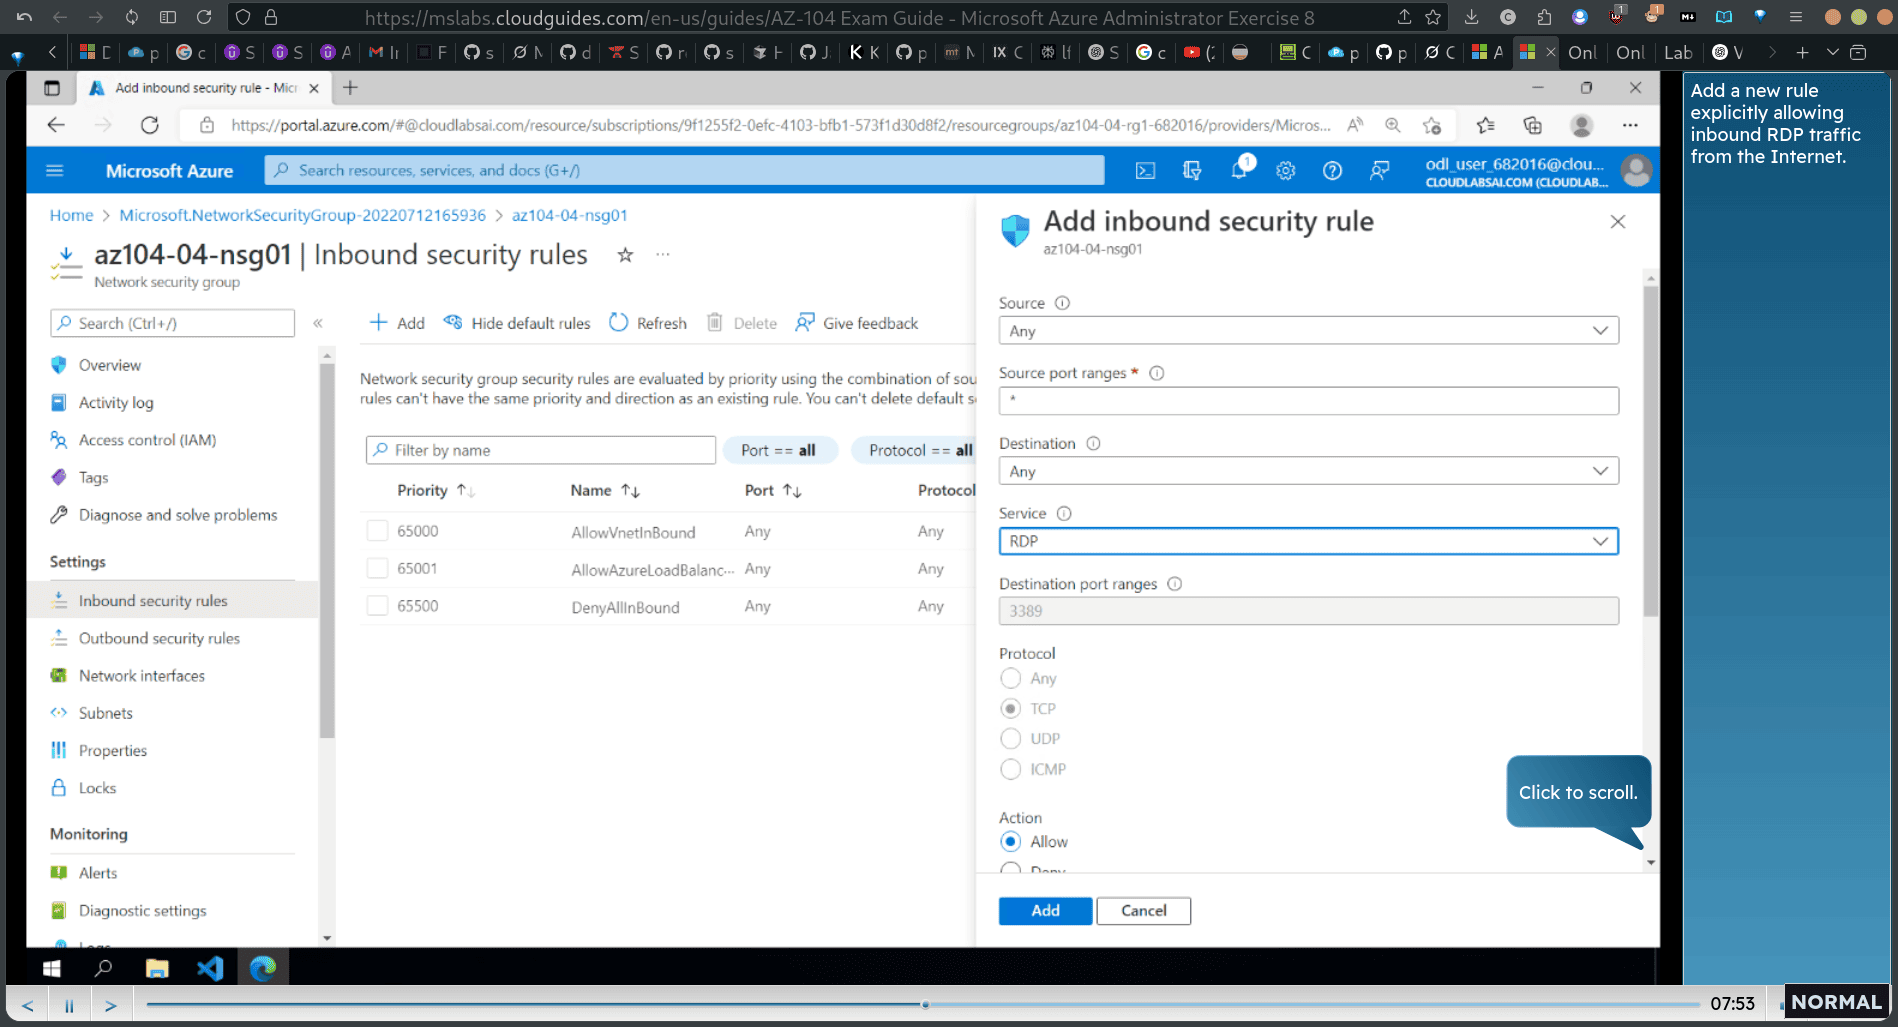Show Service info tooltip icon
This screenshot has height=1027, width=1898.
pyautogui.click(x=1064, y=513)
